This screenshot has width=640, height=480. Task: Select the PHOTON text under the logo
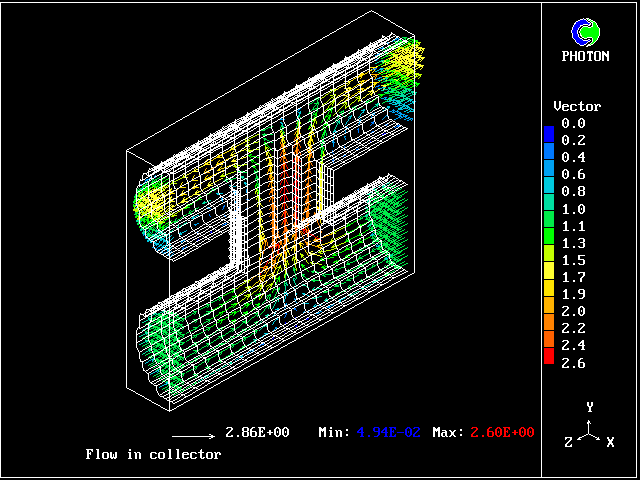tap(585, 57)
